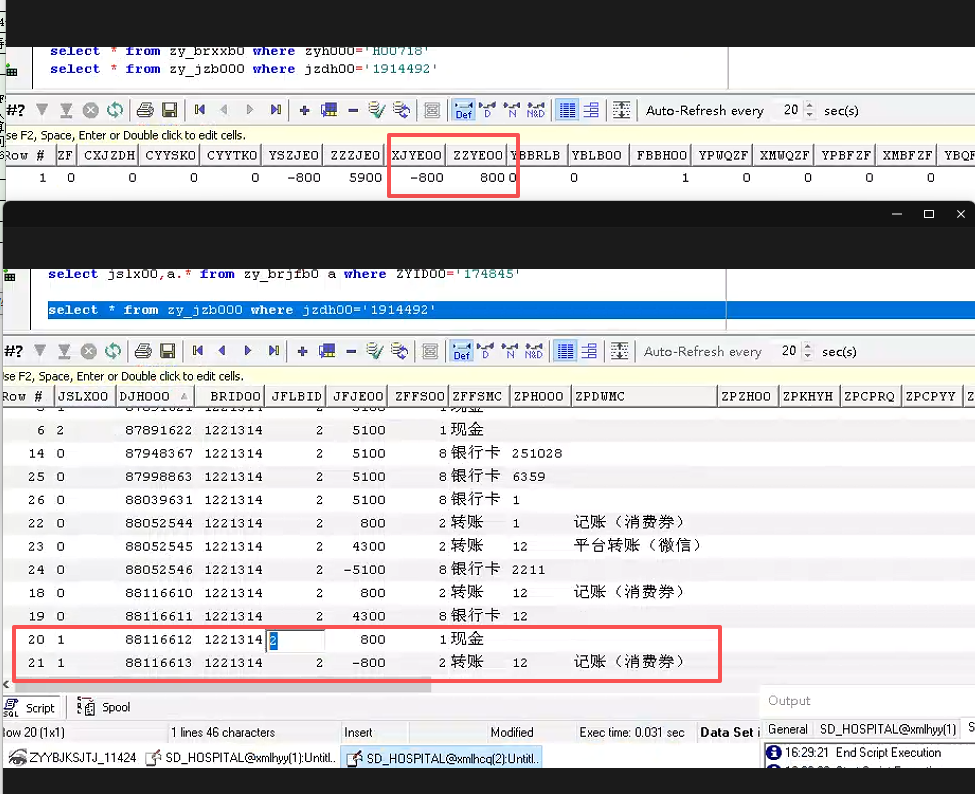The width and height of the screenshot is (975, 794).
Task: Click the refresh icon in back window toolbar
Action: [x=114, y=110]
